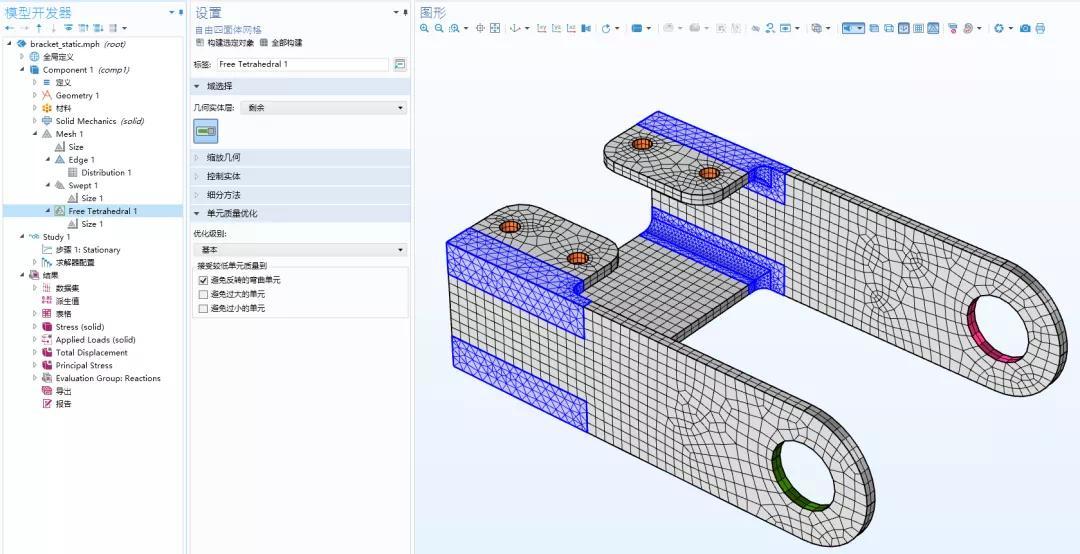
Task: Collapse the Mesh 1 tree node
Action: [x=34, y=134]
